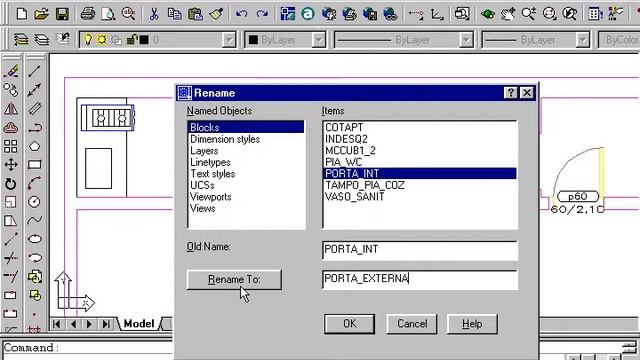Choose the Zoom Window tool
Screen dimensions: 640x360
pyautogui.click(x=549, y=14)
